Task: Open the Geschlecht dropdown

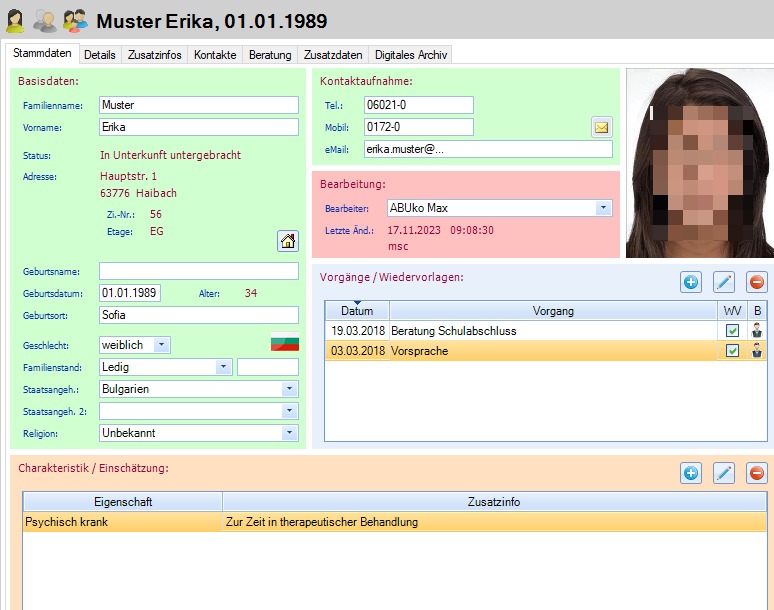Action: (162, 345)
